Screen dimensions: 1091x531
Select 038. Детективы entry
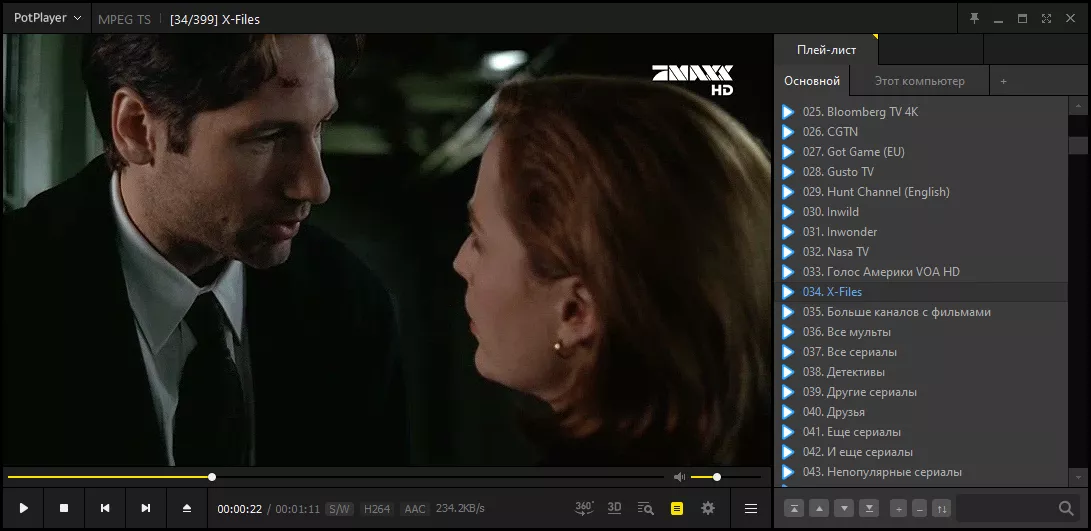coord(921,372)
